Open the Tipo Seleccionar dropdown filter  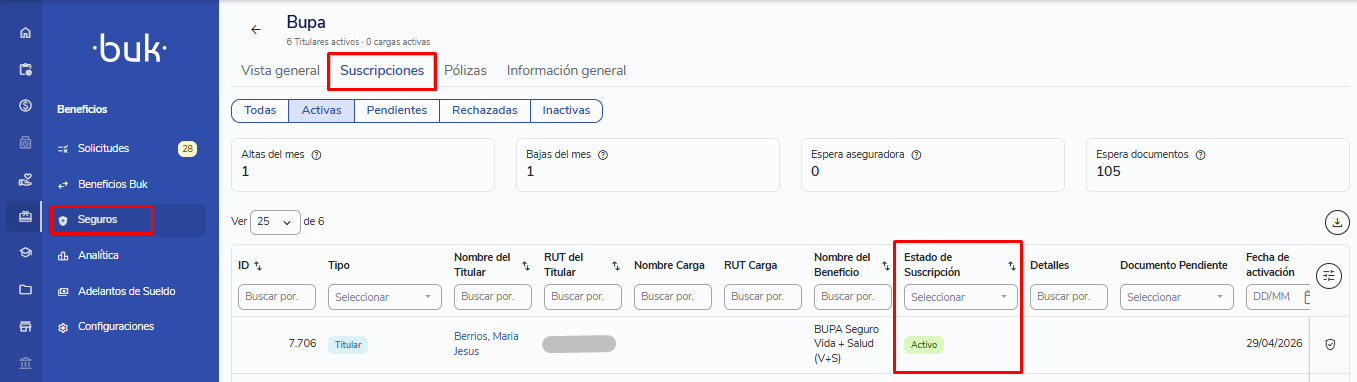pyautogui.click(x=385, y=297)
